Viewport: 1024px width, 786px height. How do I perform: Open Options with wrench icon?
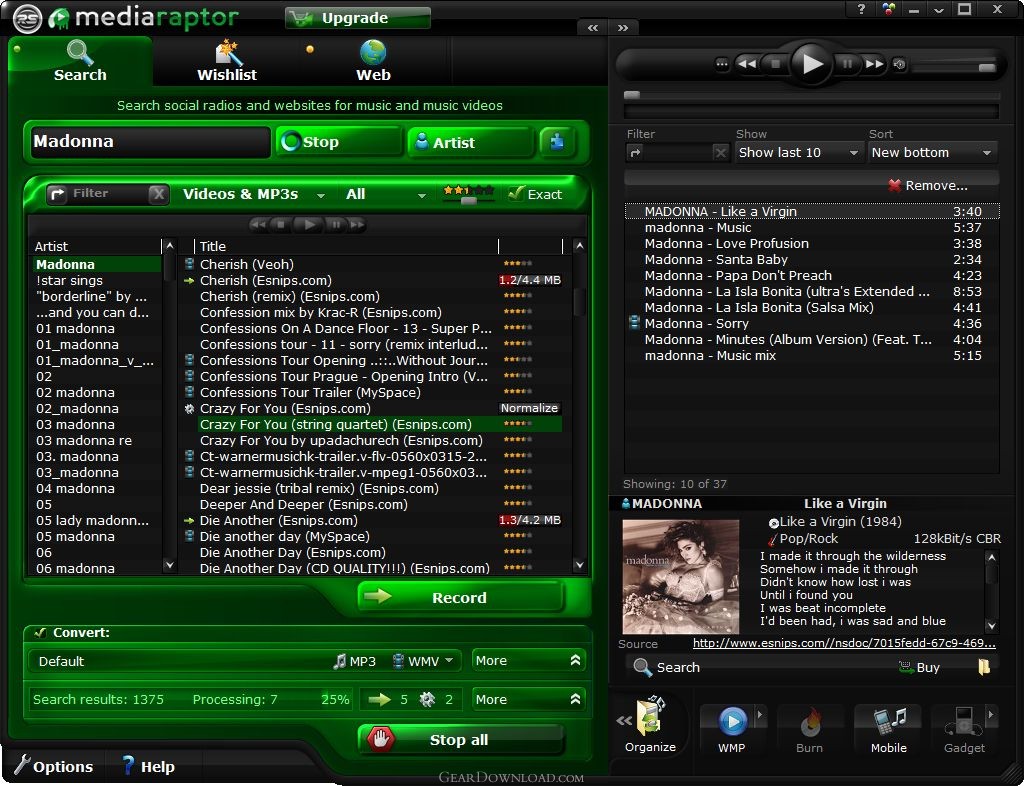tap(54, 766)
